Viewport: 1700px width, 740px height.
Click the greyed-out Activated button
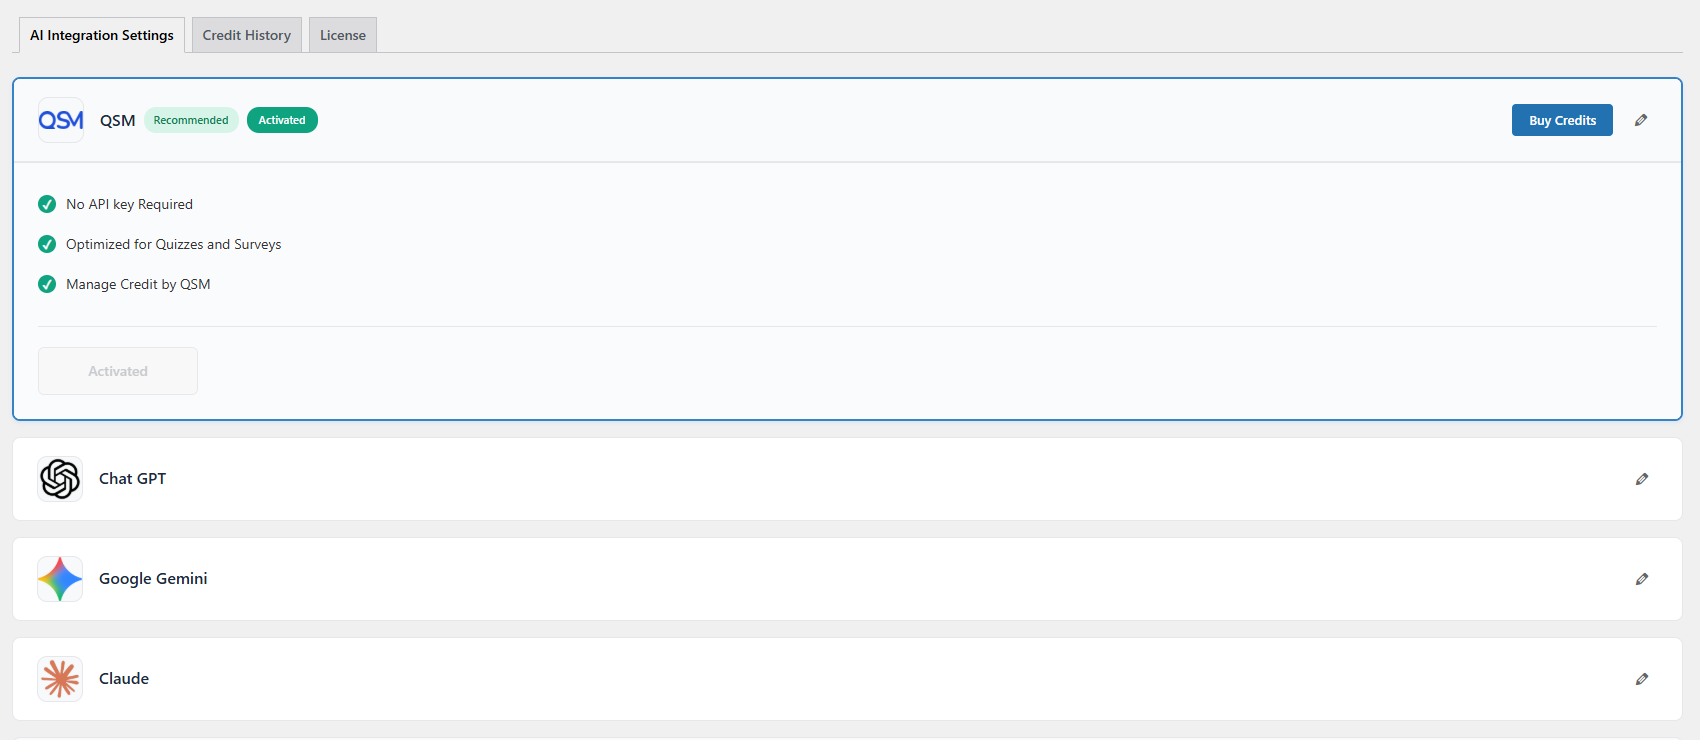118,371
